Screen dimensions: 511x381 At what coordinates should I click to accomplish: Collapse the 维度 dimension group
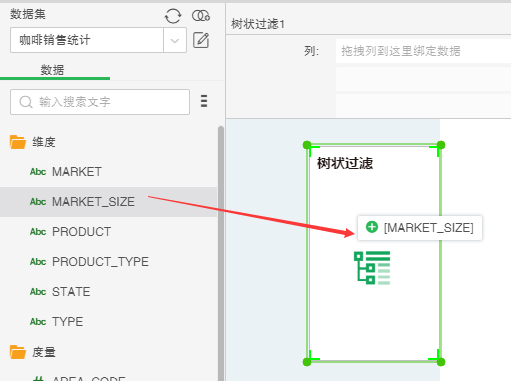coord(44,142)
